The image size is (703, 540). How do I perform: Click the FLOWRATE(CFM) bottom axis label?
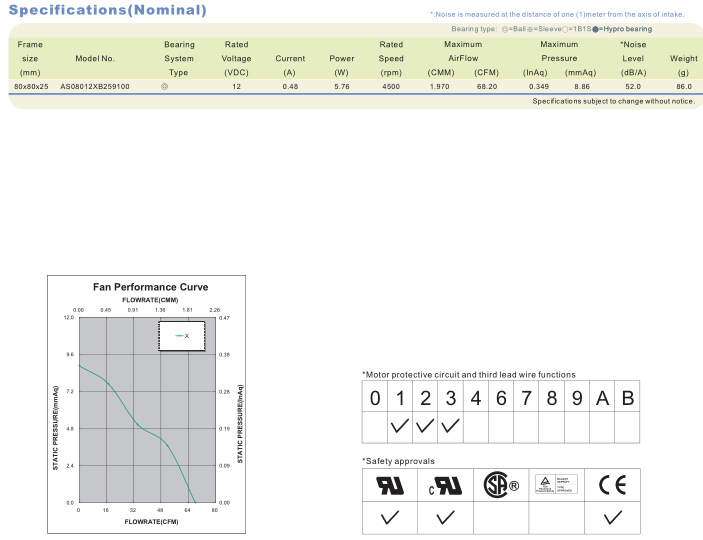click(x=152, y=522)
